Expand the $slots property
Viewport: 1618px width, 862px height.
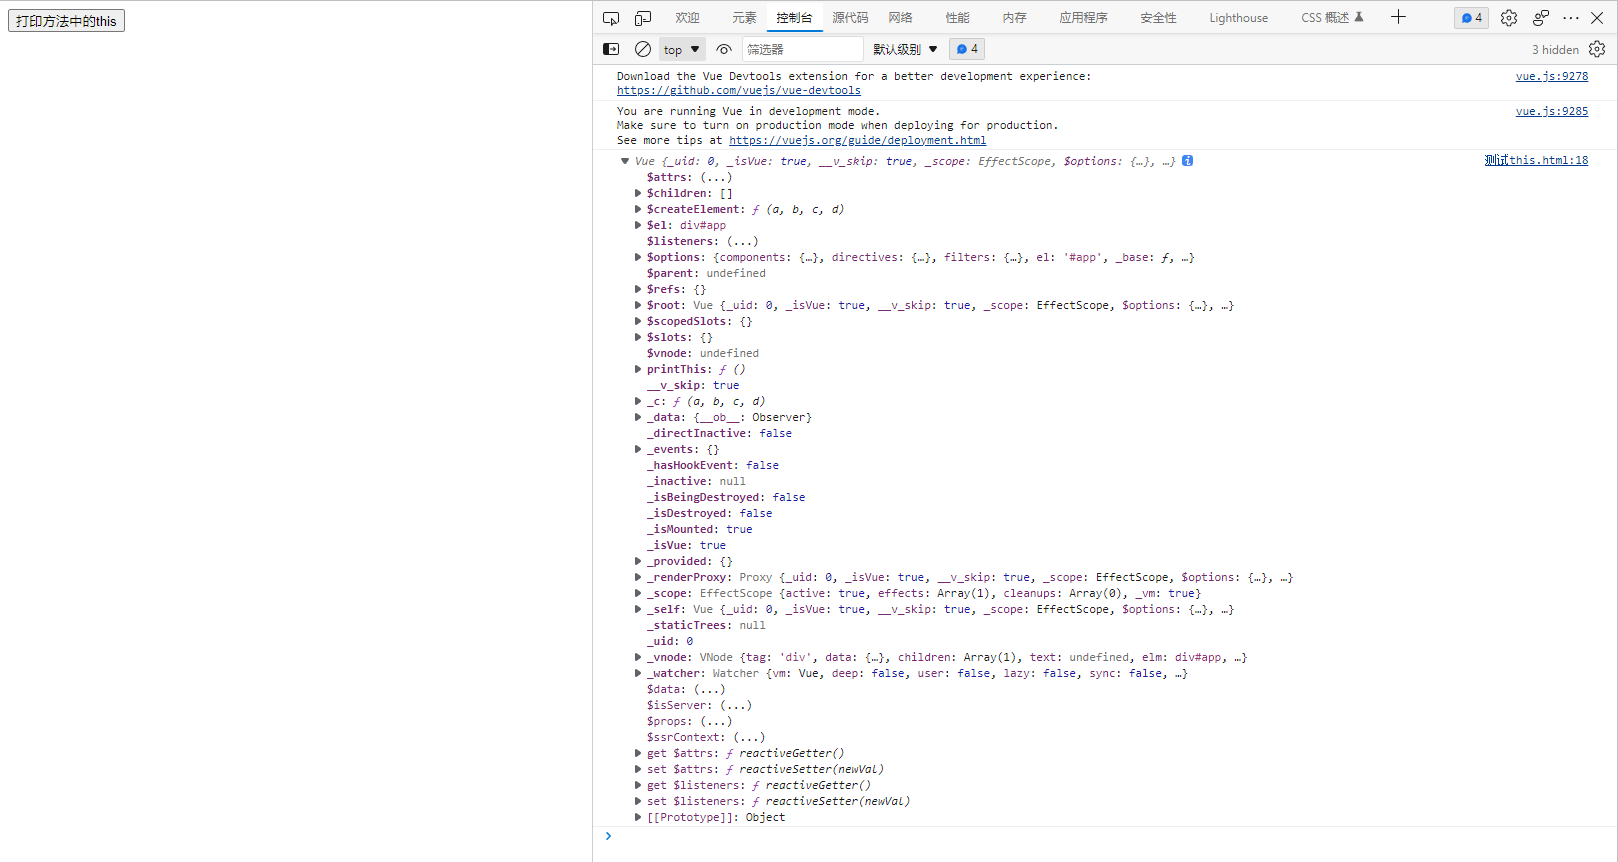coord(638,337)
